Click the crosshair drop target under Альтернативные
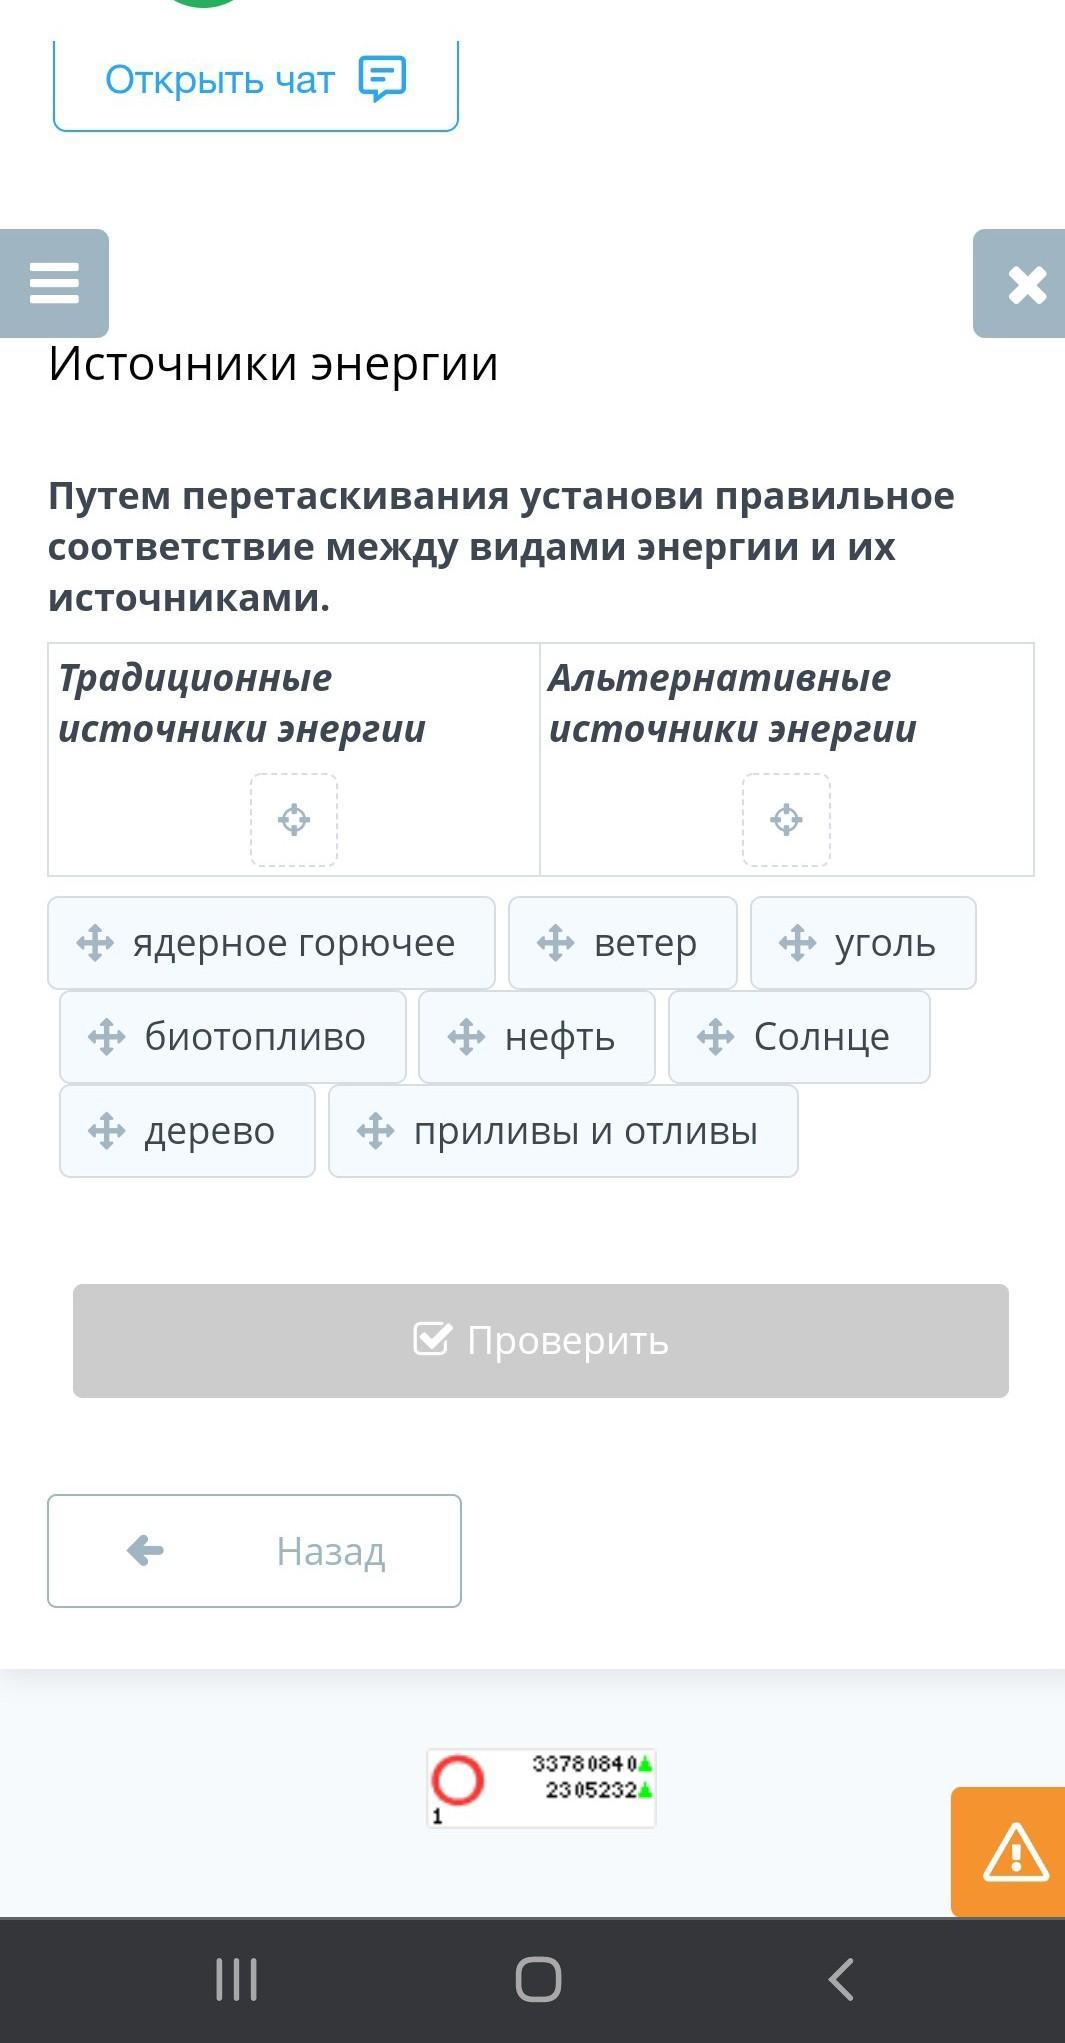Viewport: 1065px width, 2043px height. pos(786,820)
